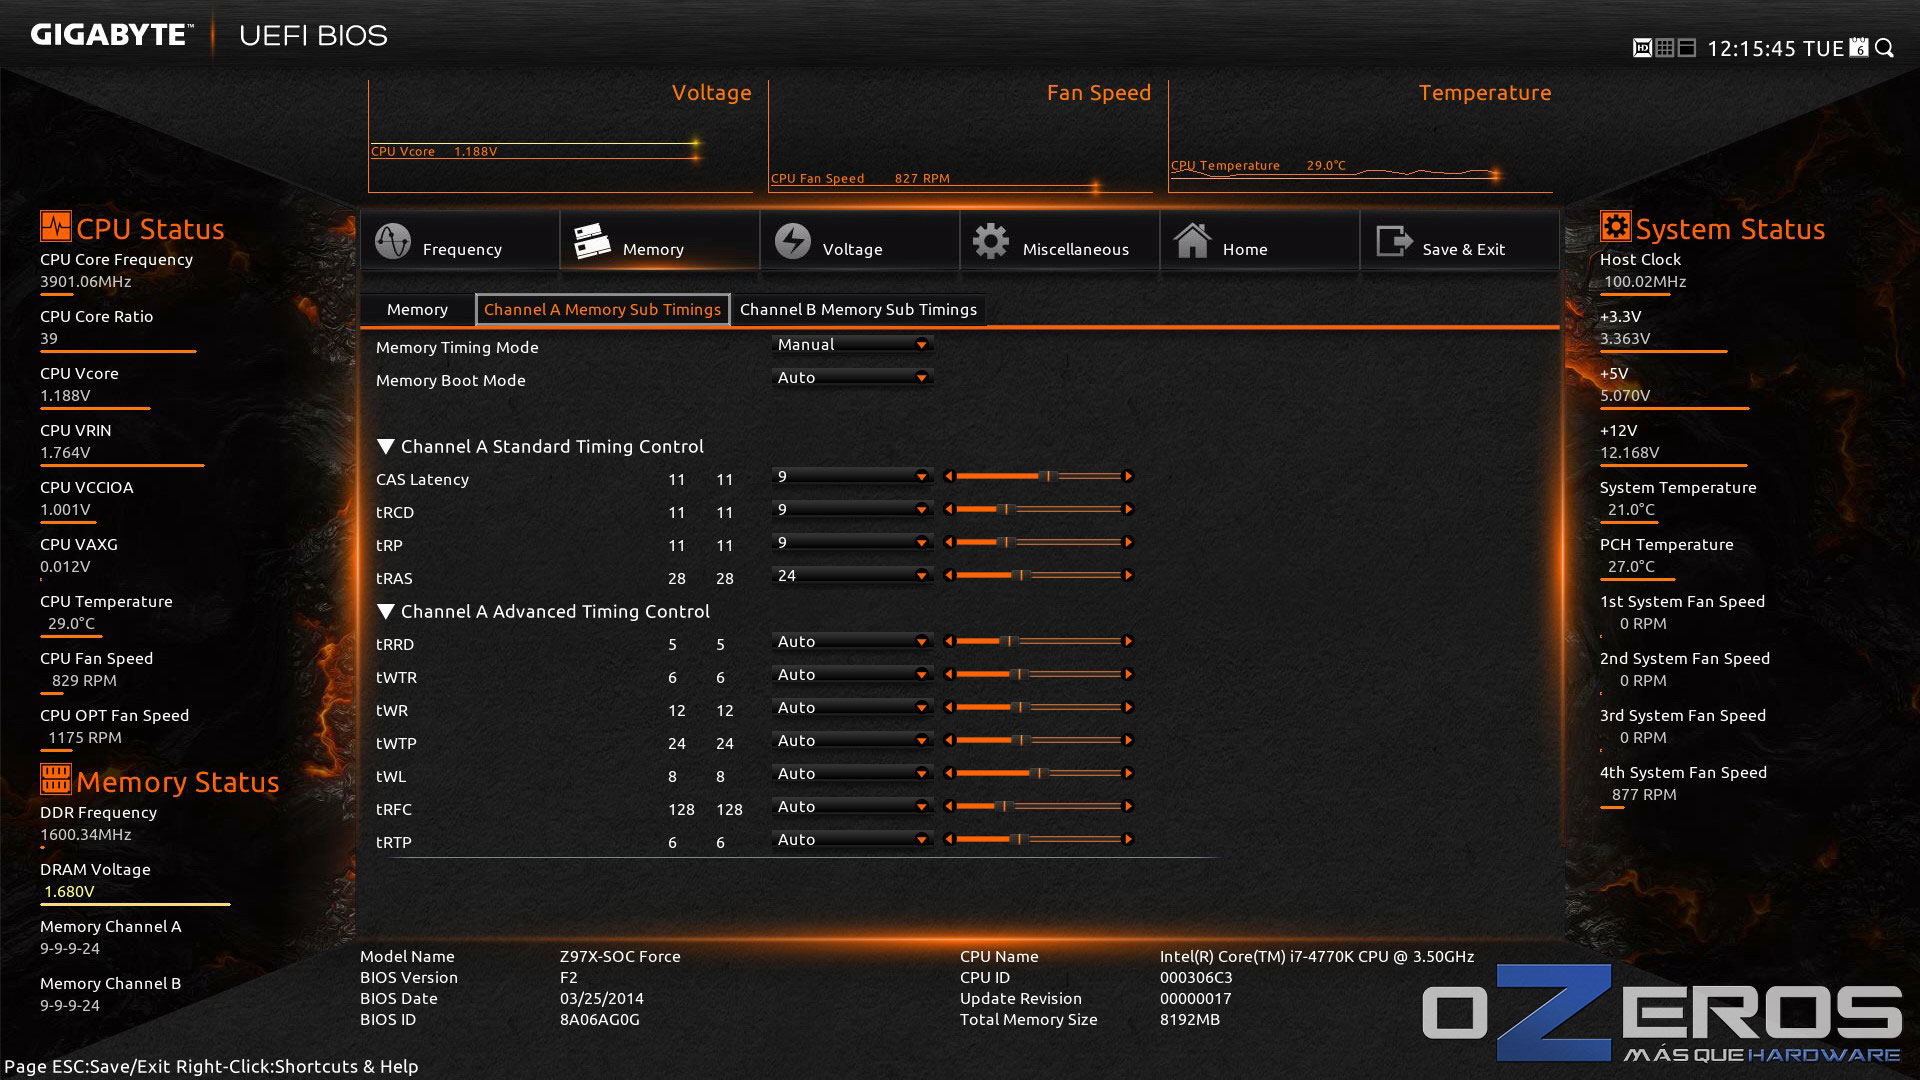Click the left arrow of the CAS Latency slider
The width and height of the screenshot is (1920, 1080).
949,477
